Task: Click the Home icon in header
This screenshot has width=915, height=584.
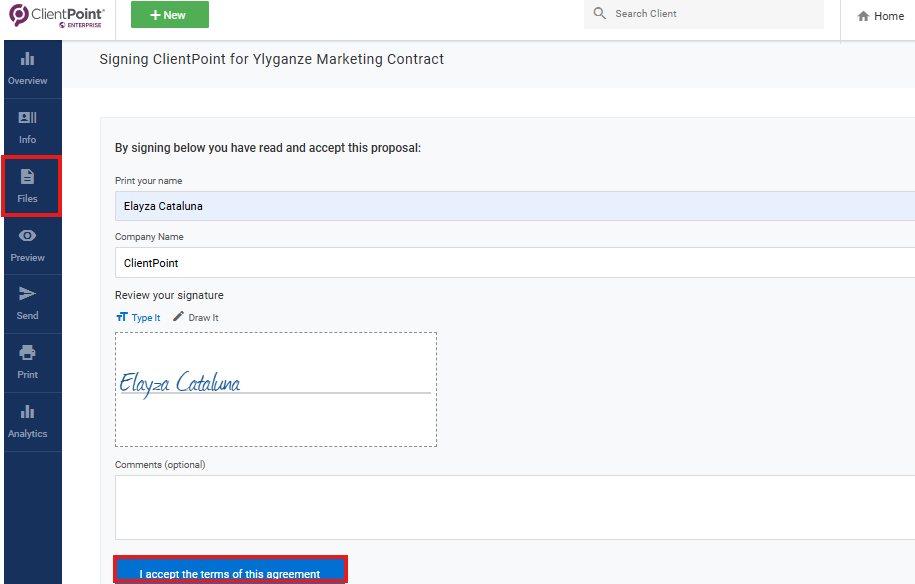Action: click(863, 16)
